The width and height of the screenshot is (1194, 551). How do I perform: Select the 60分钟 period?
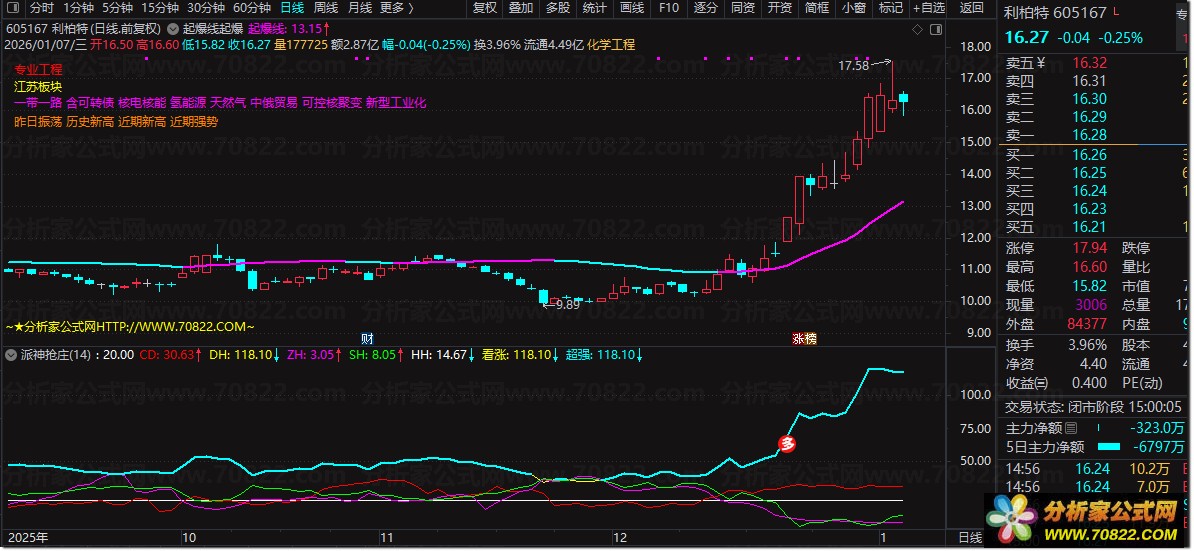(252, 8)
